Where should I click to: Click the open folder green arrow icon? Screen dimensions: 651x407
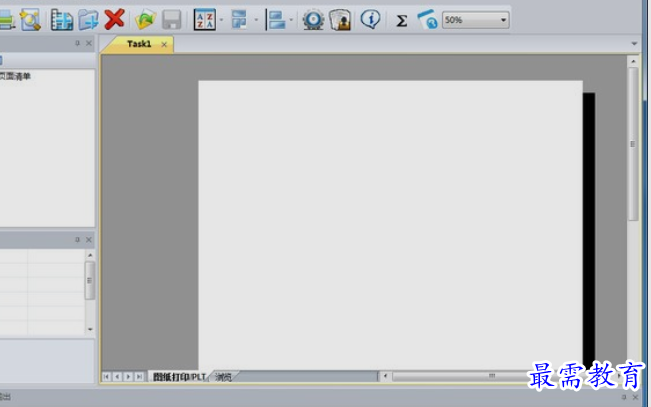pyautogui.click(x=145, y=20)
